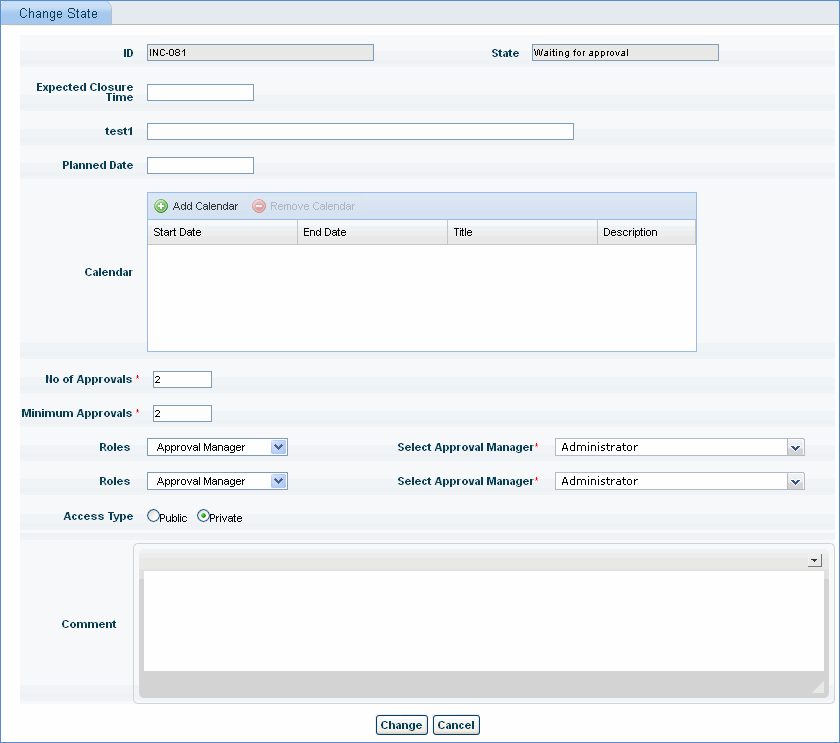840x743 pixels.
Task: Expand the comment editor toolbar arrow
Action: coord(814,561)
